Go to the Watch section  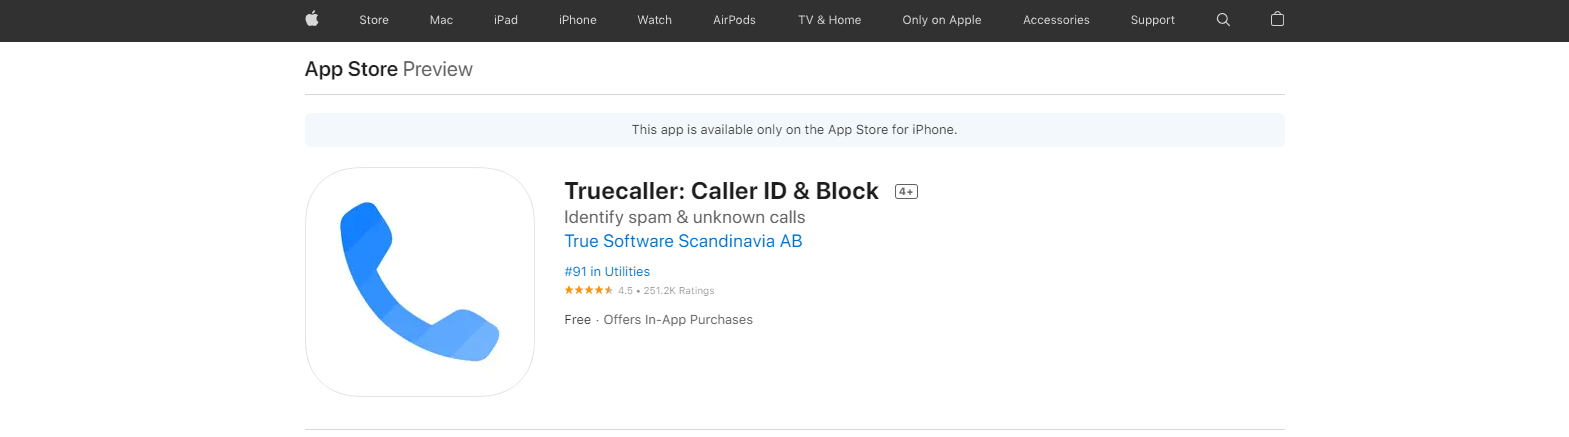tap(655, 20)
